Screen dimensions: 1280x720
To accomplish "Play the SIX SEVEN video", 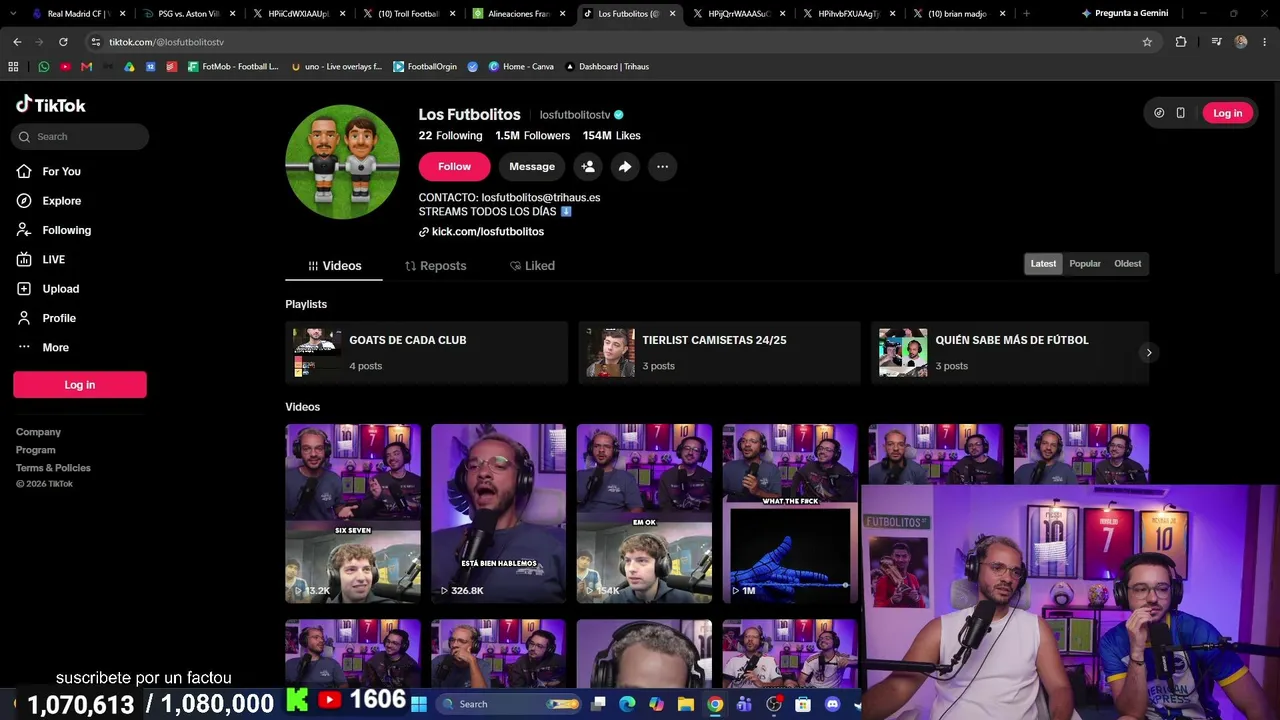I will [353, 514].
